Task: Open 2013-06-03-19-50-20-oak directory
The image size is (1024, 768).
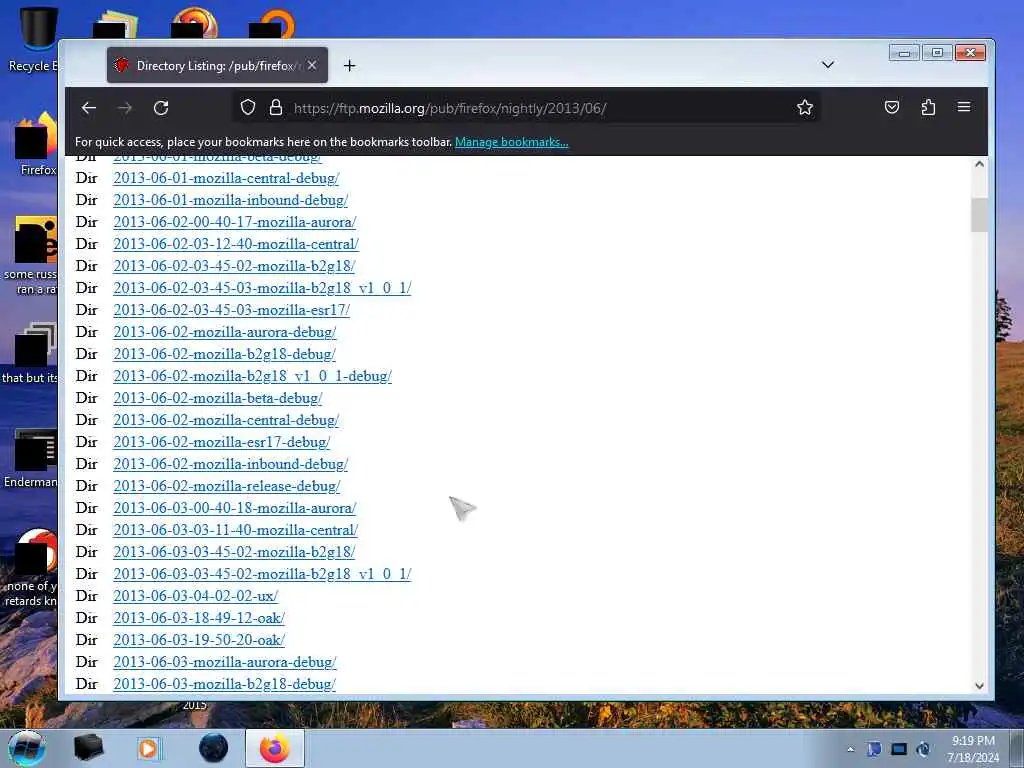Action: 199,640
